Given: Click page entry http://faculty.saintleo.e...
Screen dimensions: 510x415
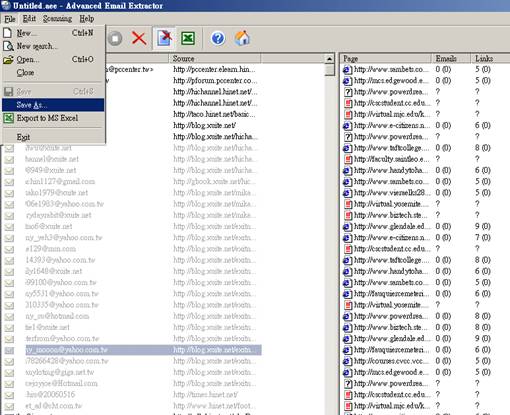Looking at the screenshot, I should coord(392,159).
